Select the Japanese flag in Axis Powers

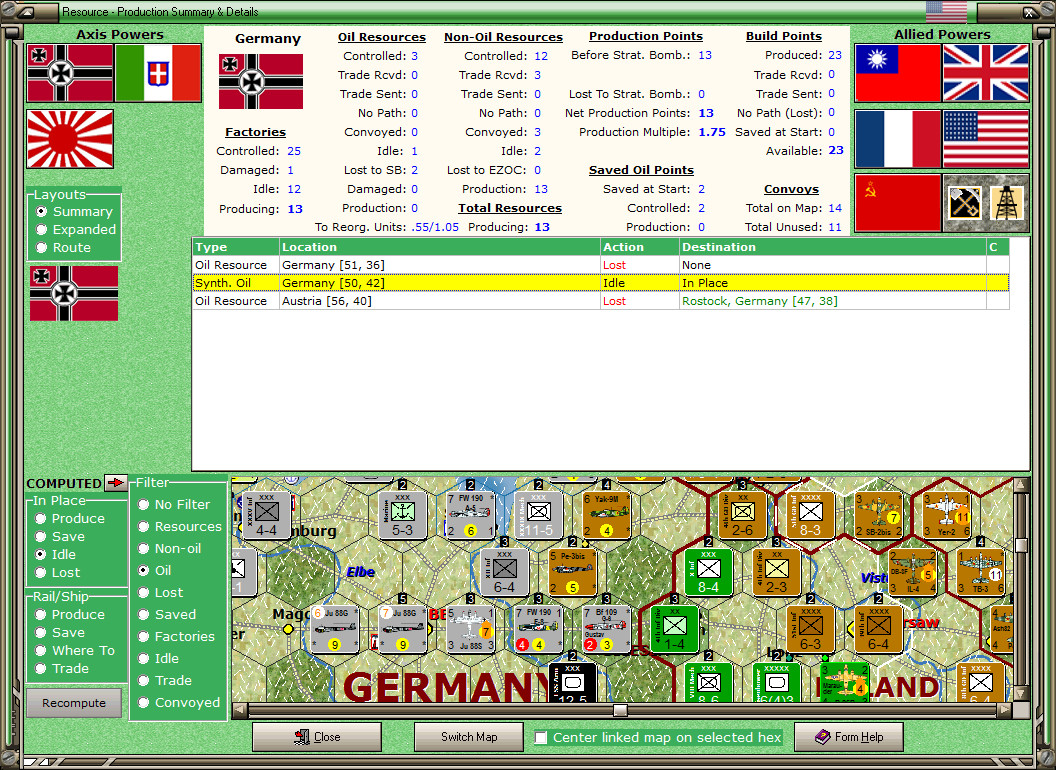69,139
